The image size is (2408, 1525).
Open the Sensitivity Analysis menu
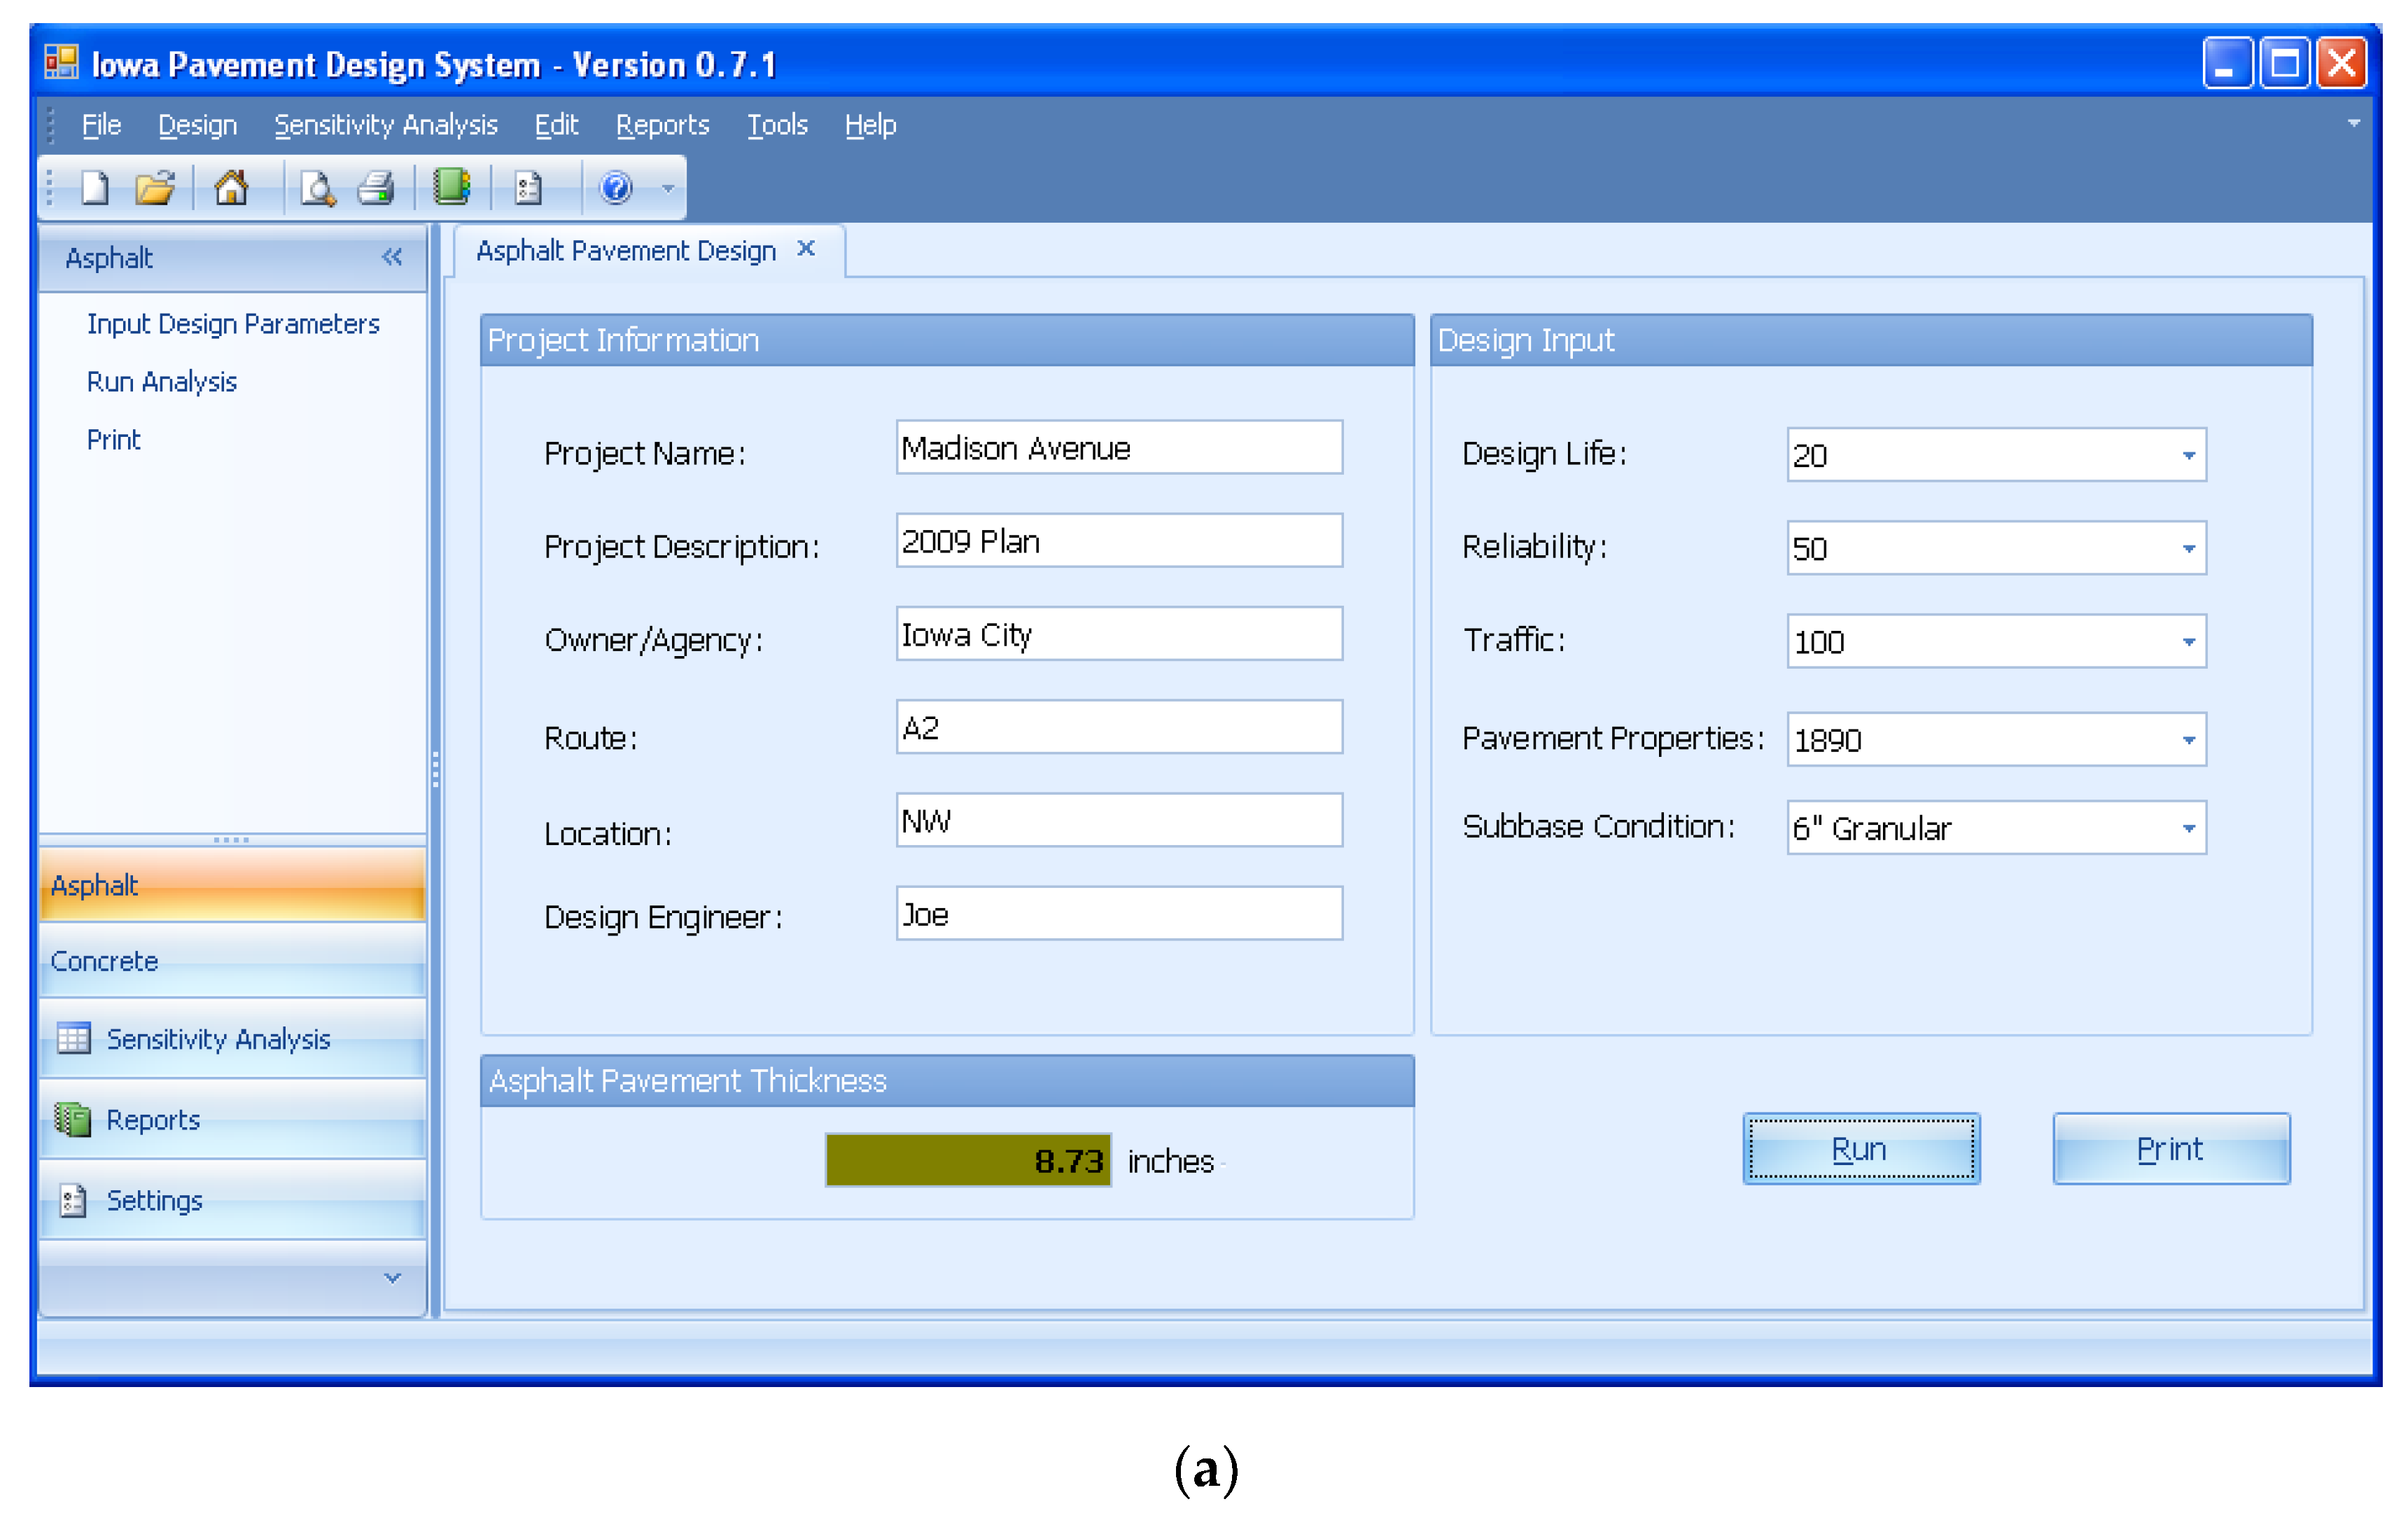click(385, 125)
